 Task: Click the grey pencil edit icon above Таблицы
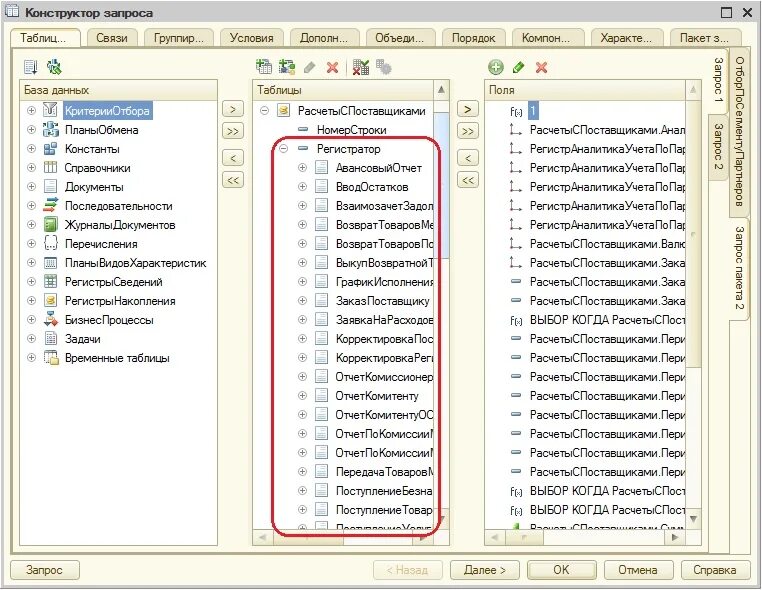[x=310, y=67]
